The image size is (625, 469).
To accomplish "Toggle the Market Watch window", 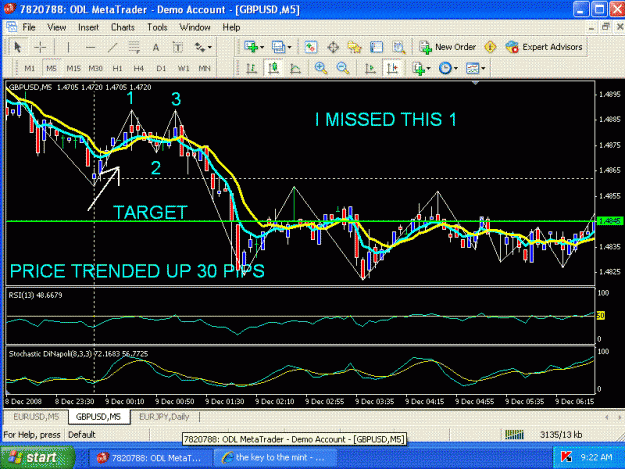I will click(x=311, y=47).
